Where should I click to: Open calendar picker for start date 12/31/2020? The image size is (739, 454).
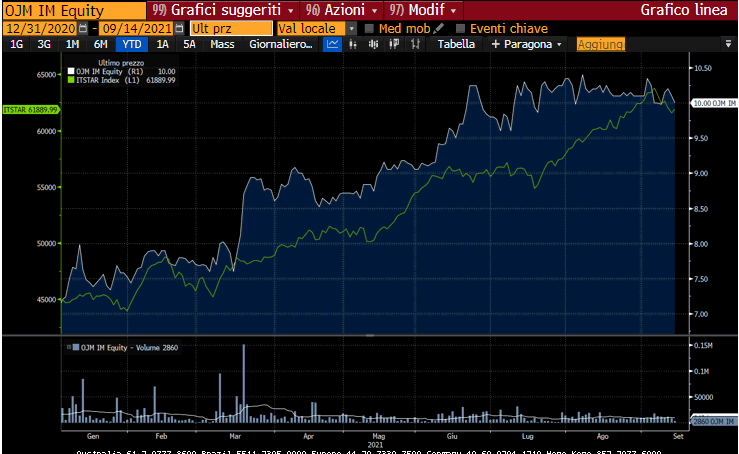pyautogui.click(x=82, y=29)
